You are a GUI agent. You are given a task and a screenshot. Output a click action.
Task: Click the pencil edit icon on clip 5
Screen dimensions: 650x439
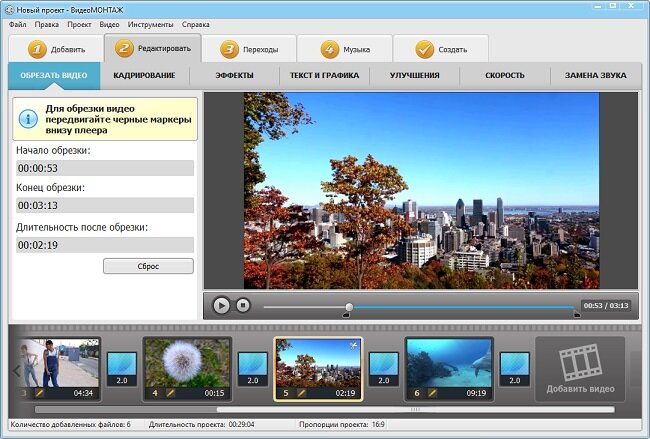tap(301, 393)
